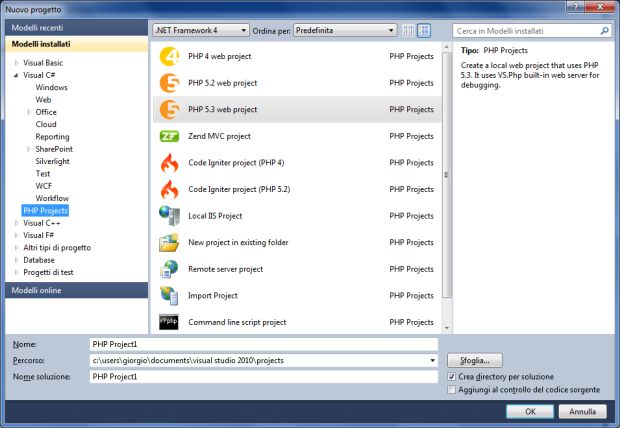620x428 pixels.
Task: Click the search magnifier icon
Action: point(605,31)
